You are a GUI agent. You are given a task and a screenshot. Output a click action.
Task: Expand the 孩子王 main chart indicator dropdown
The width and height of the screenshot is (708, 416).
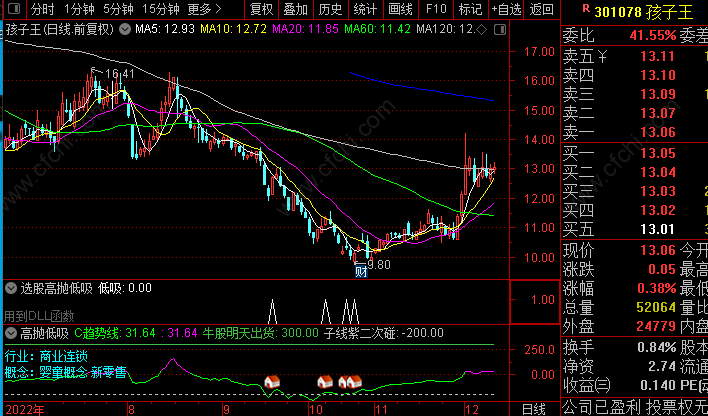(x=125, y=30)
